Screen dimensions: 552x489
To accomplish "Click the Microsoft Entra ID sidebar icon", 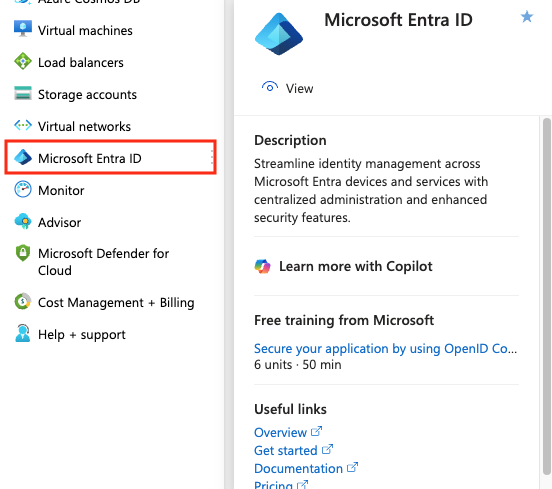I will tap(23, 157).
